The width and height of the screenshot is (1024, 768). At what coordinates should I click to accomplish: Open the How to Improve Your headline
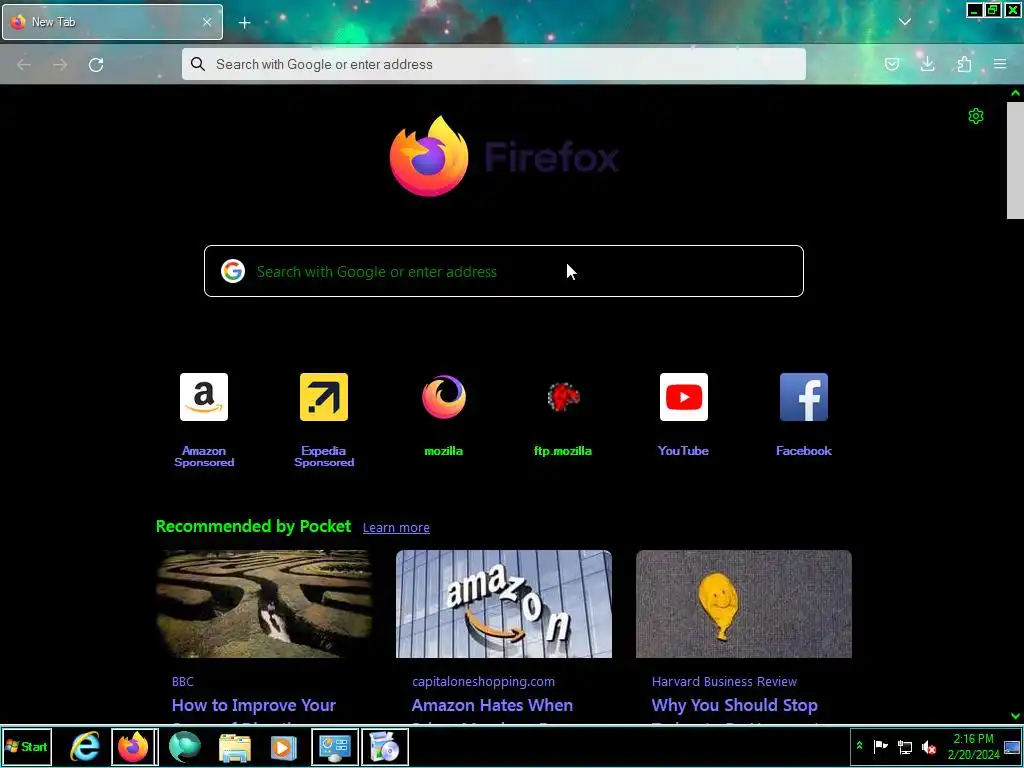[x=253, y=705]
